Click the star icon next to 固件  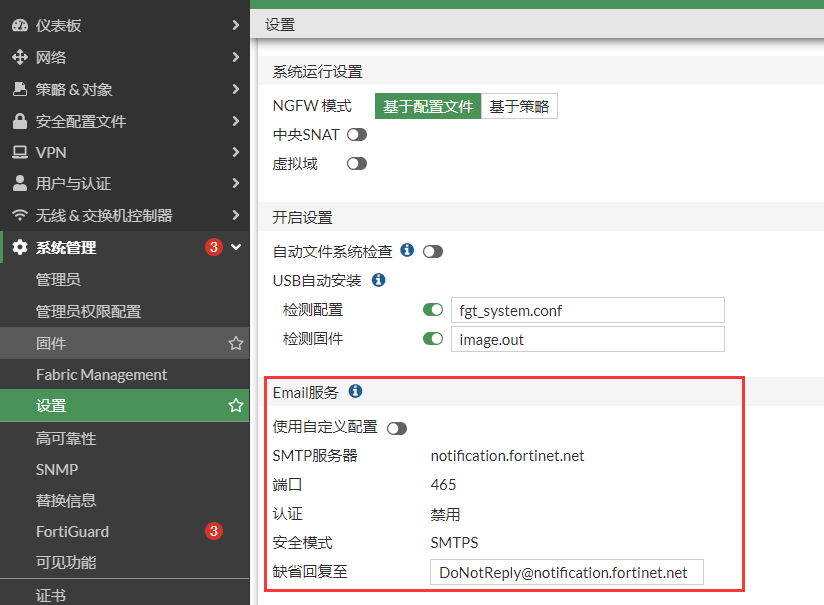tap(236, 343)
